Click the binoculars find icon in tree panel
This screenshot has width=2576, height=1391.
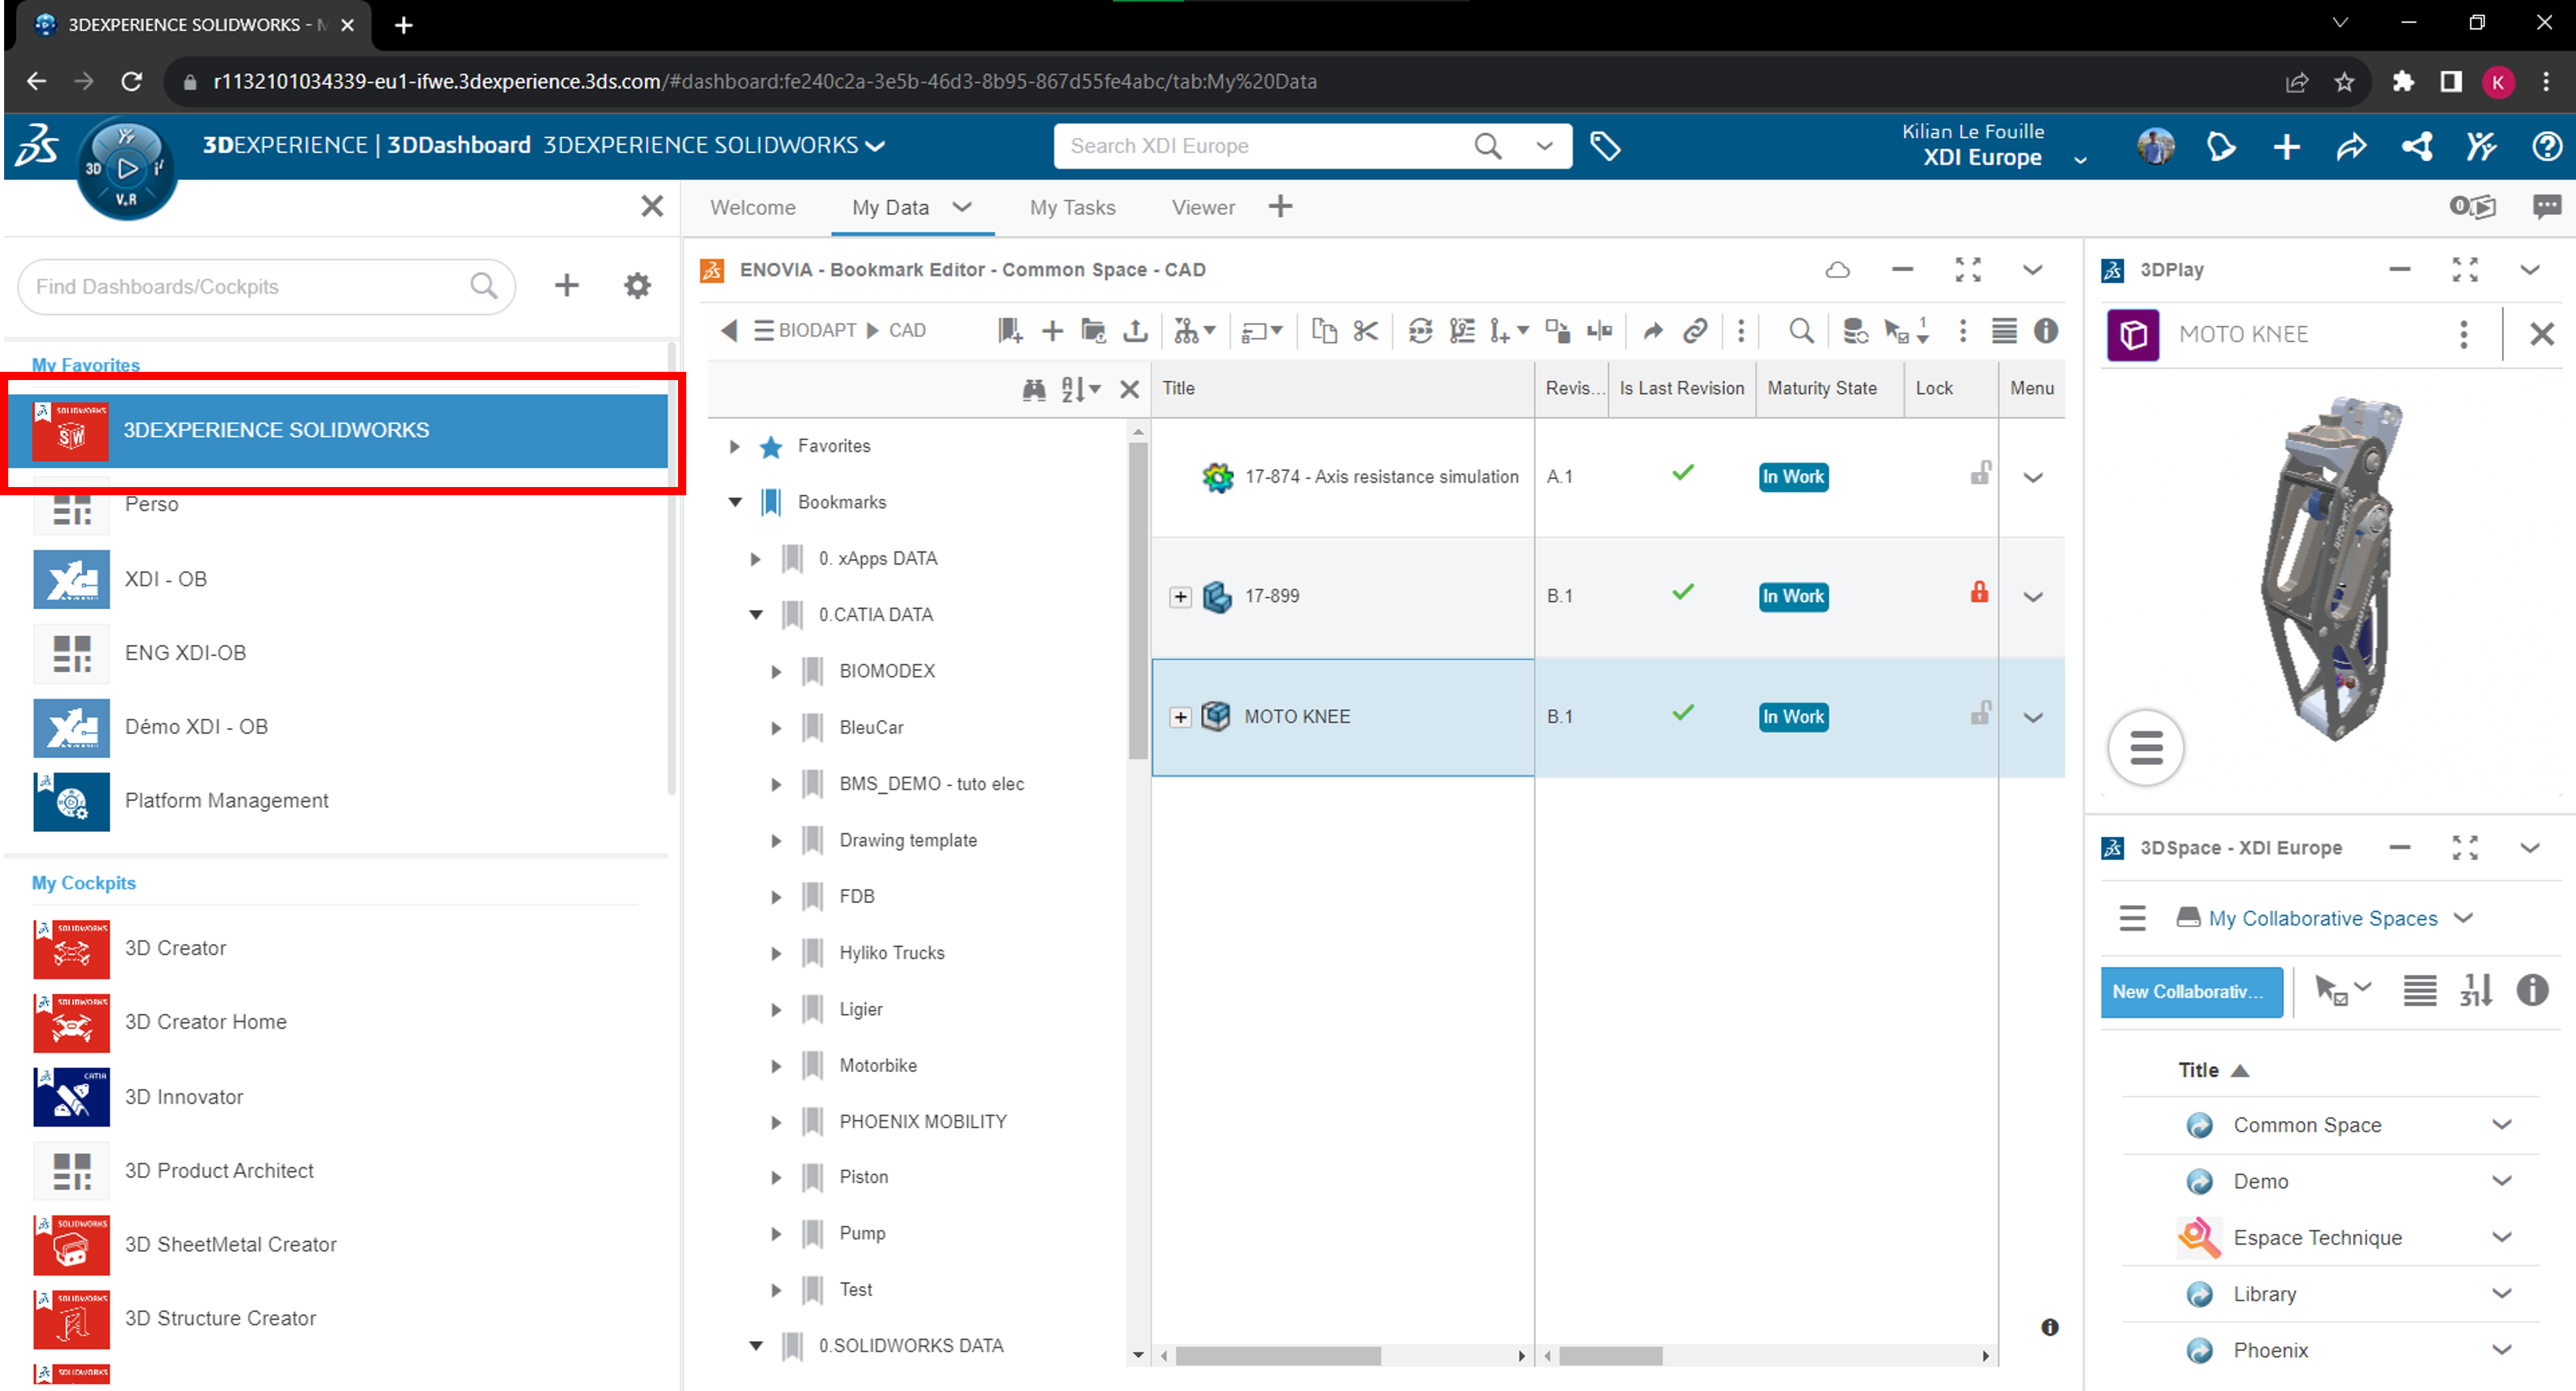click(x=1034, y=389)
